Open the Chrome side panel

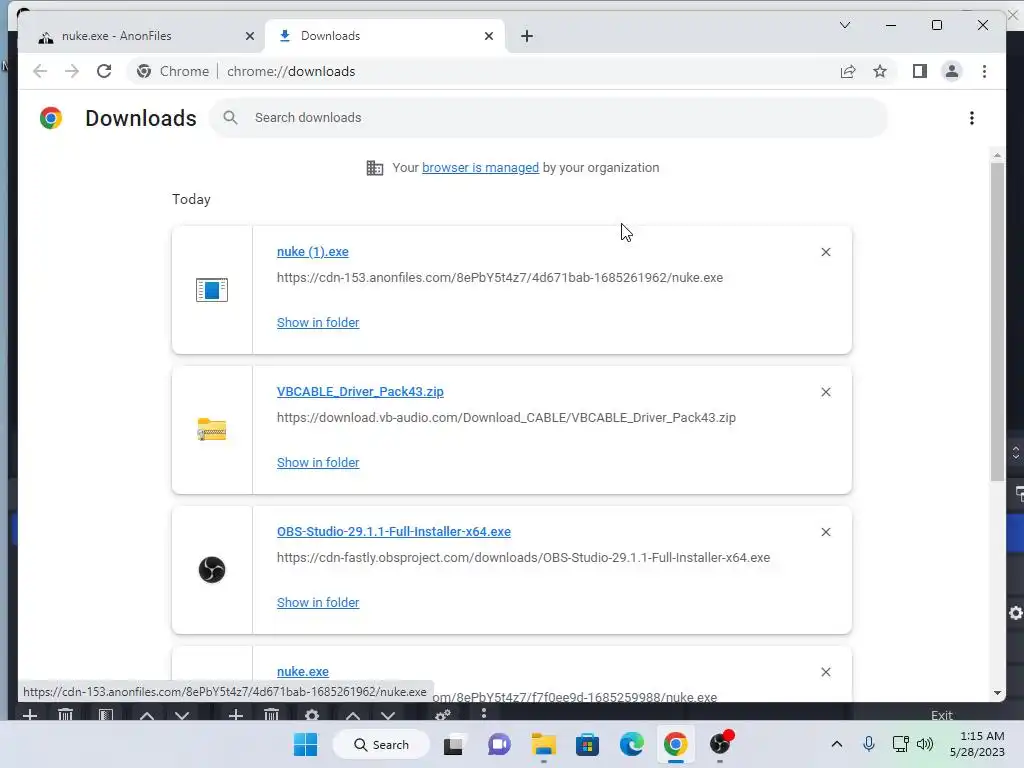tap(920, 71)
